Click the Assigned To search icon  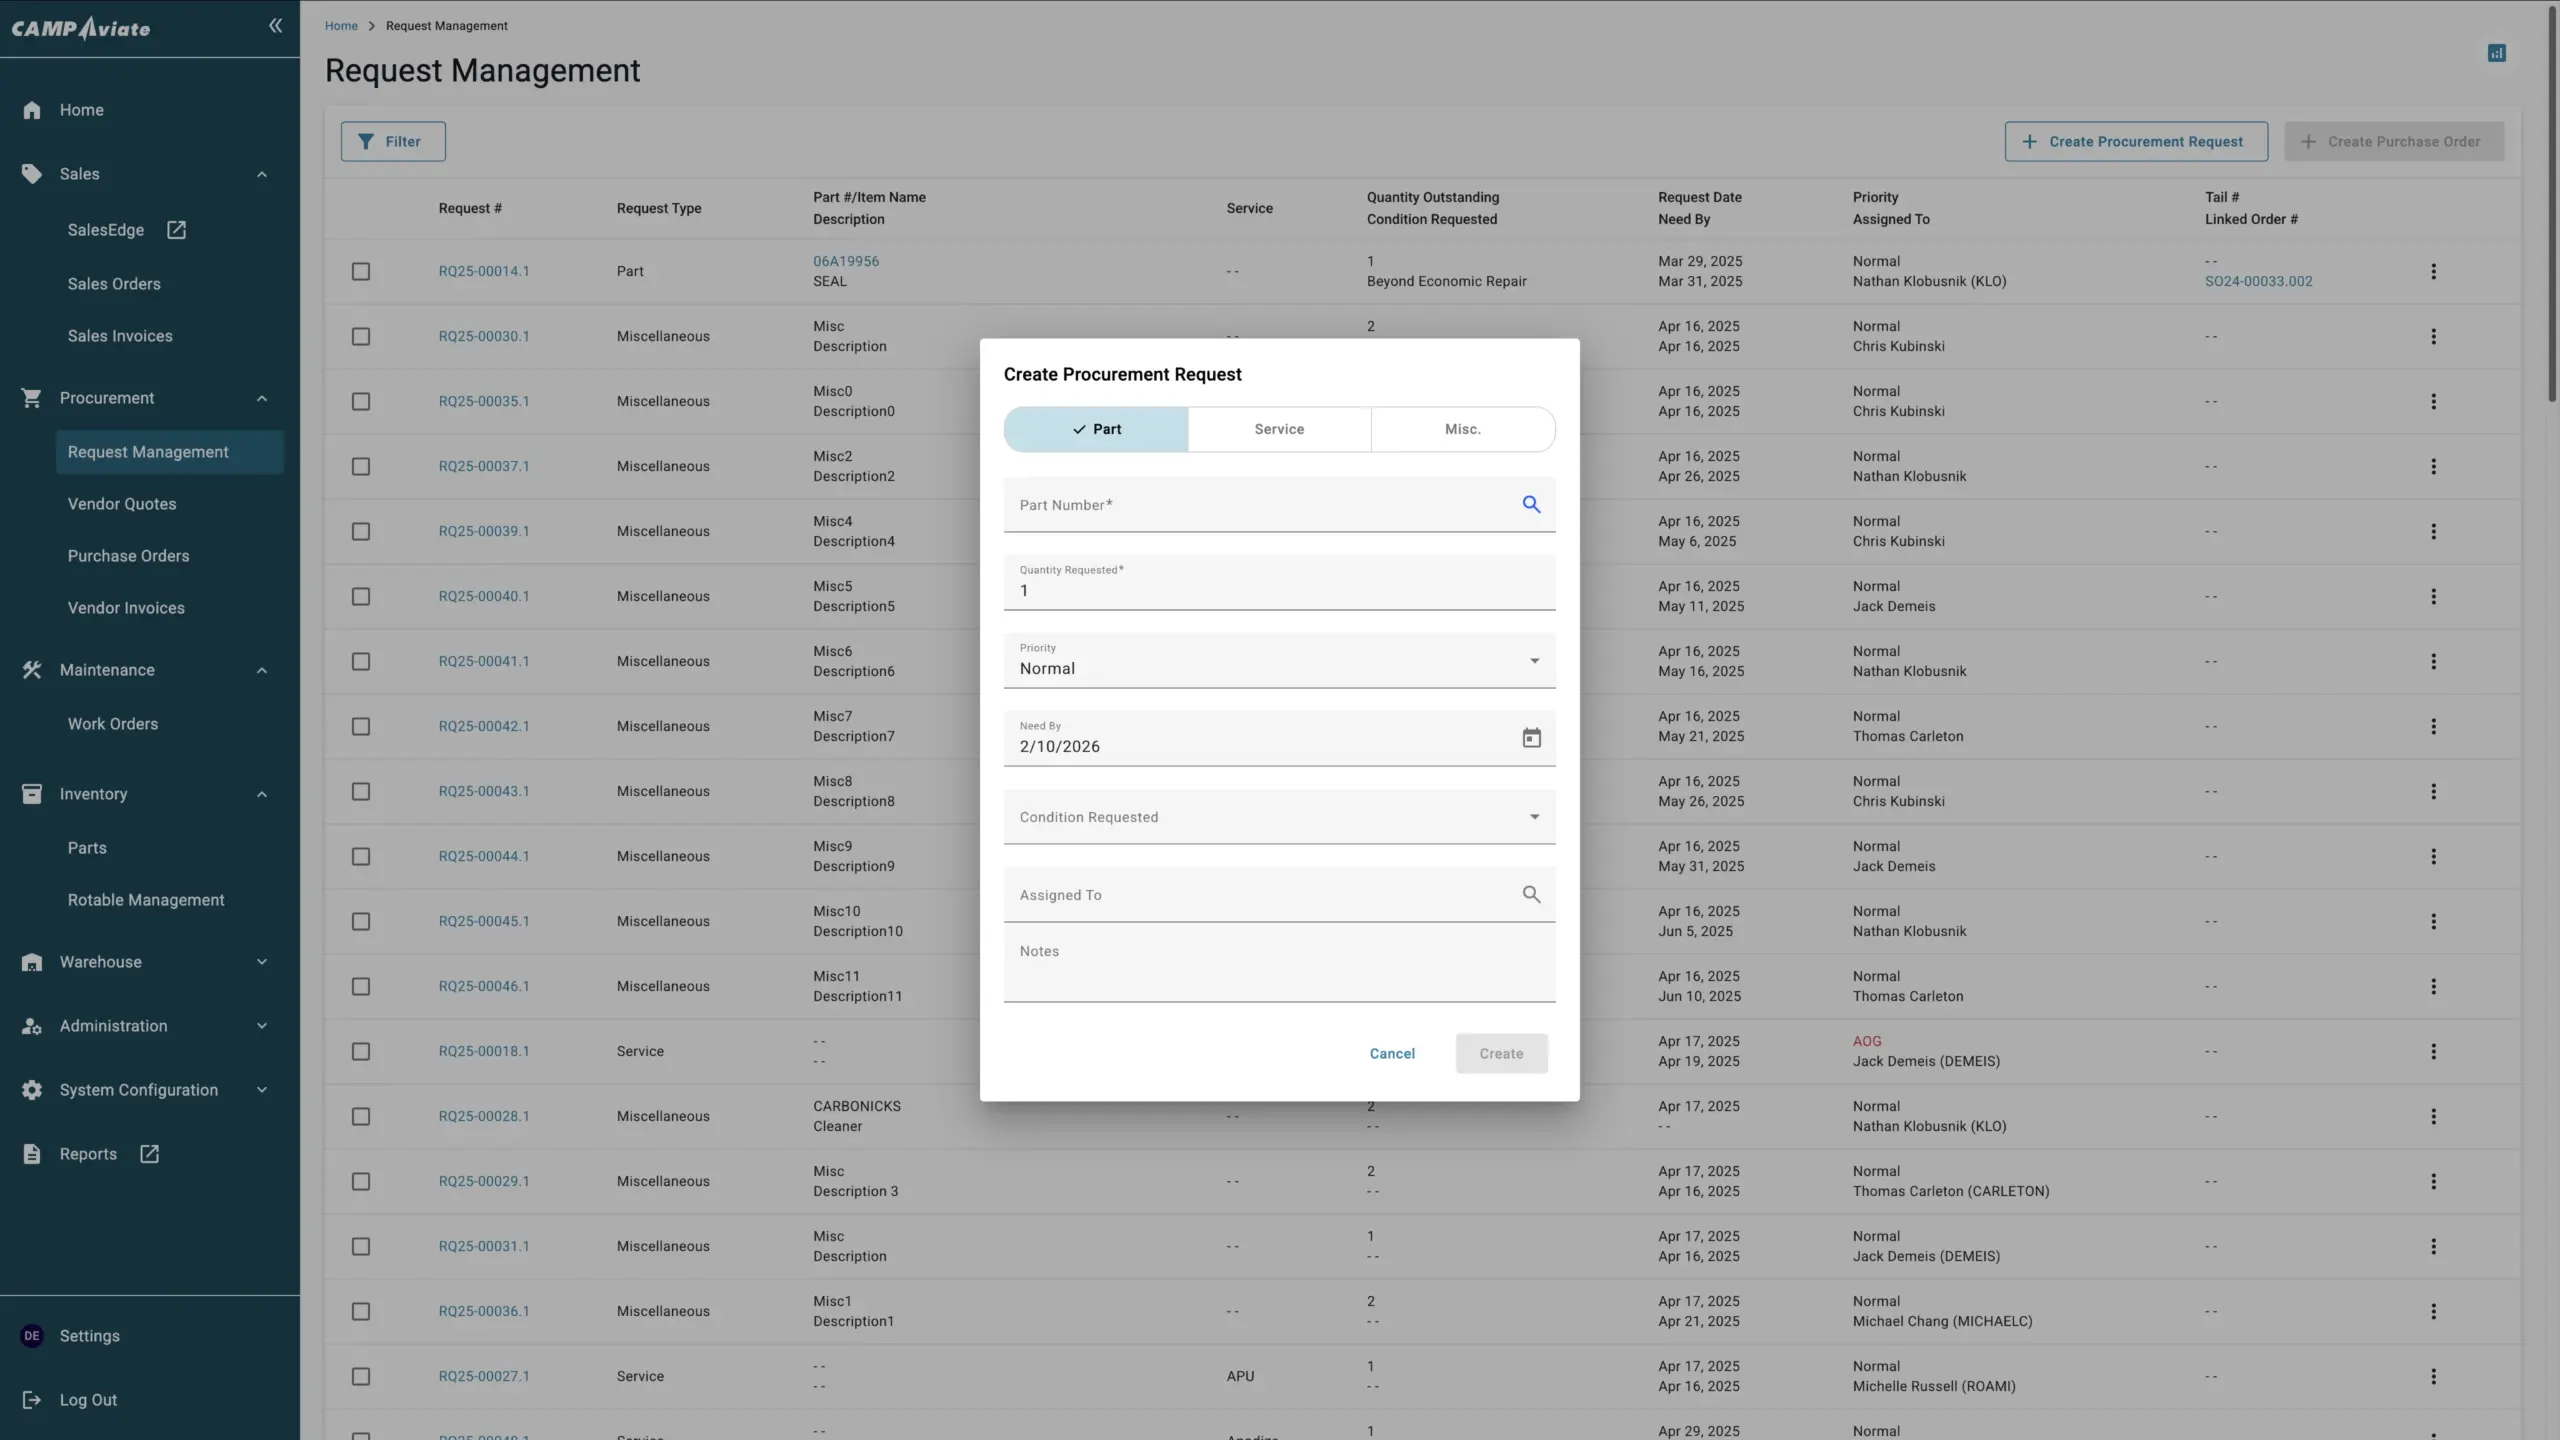tap(1531, 894)
